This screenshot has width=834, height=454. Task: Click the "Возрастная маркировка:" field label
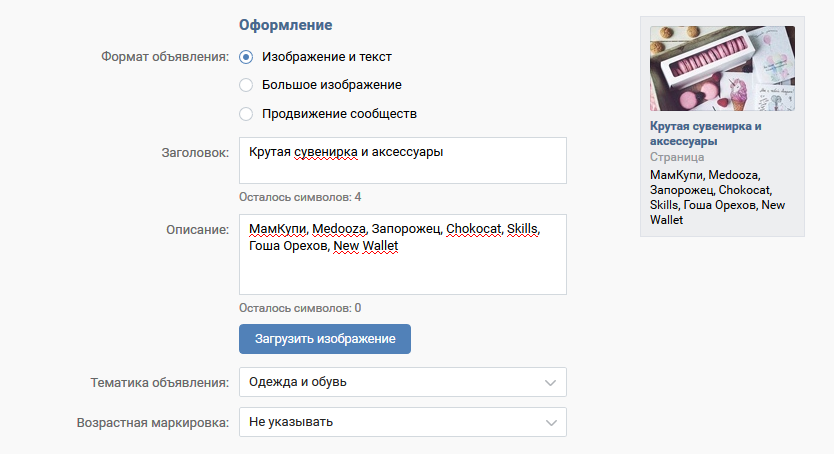pyautogui.click(x=153, y=422)
